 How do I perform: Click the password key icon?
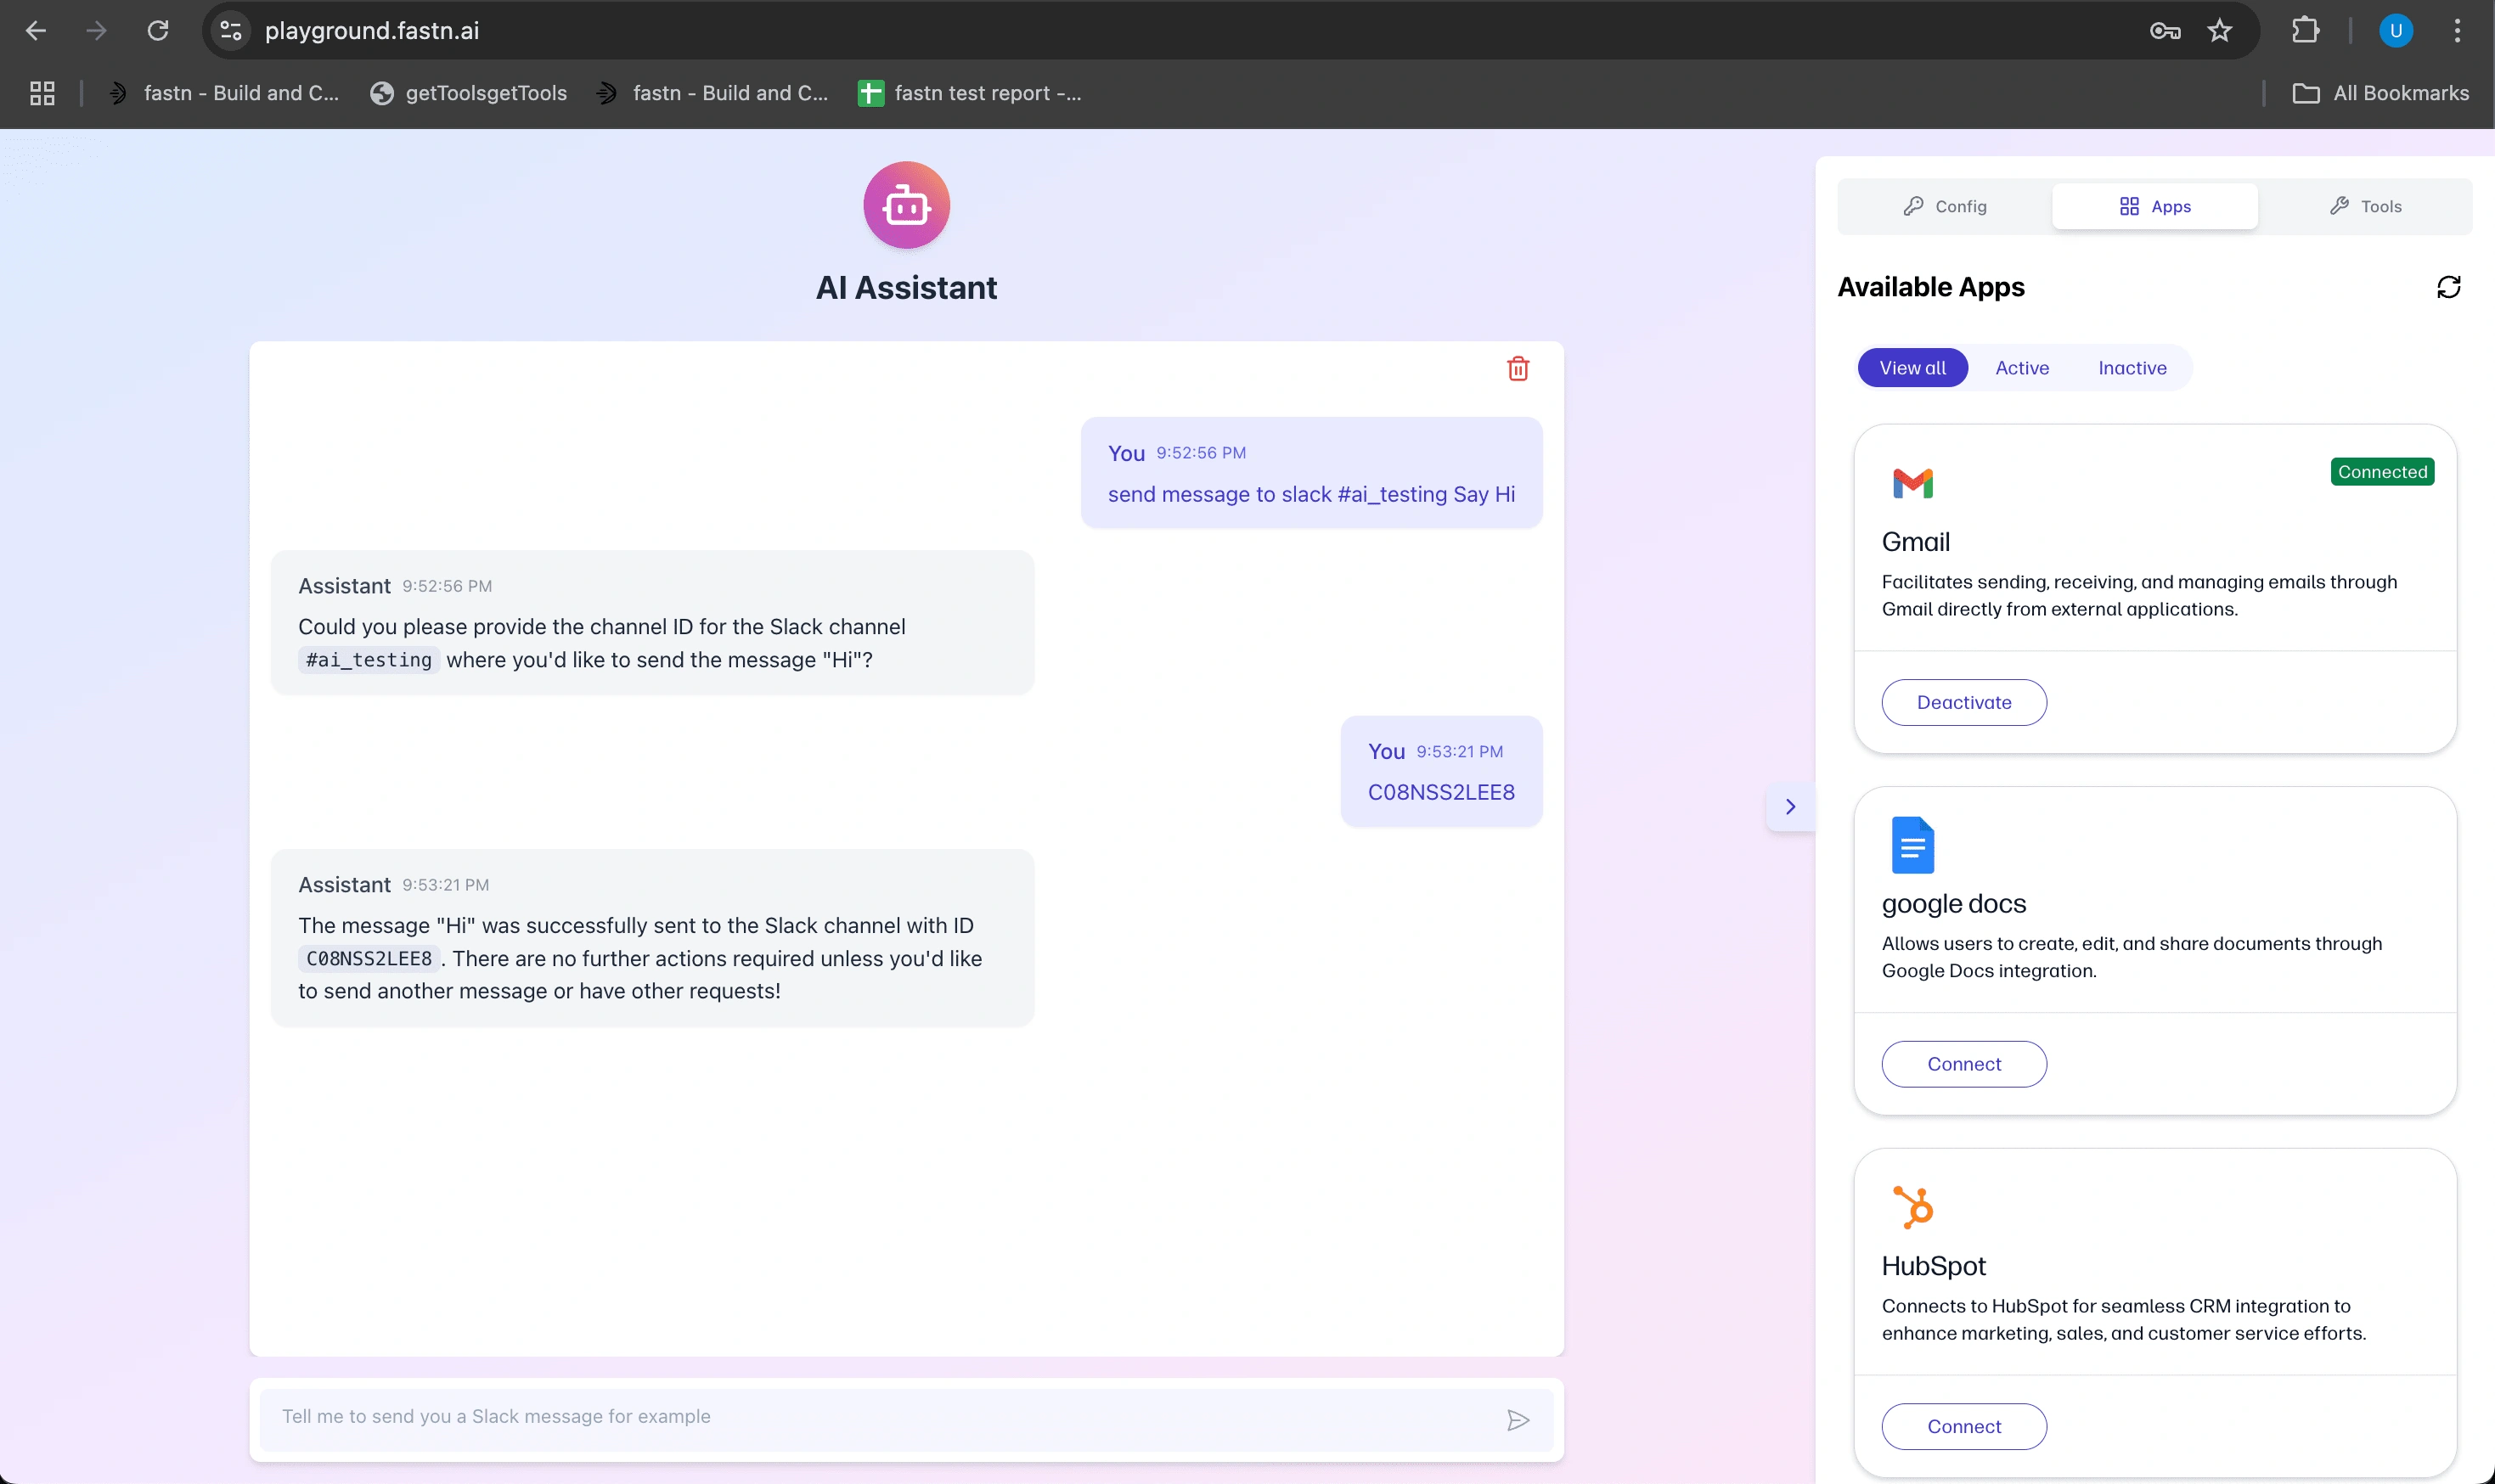coord(2165,31)
